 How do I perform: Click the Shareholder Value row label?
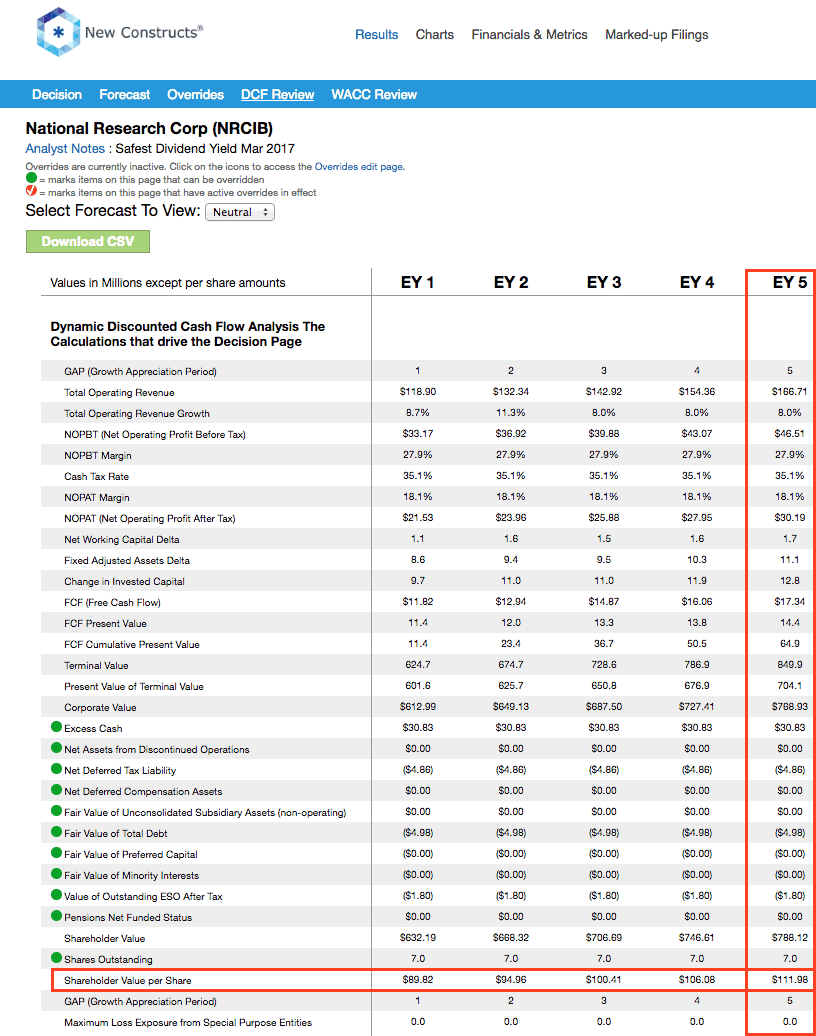point(104,938)
